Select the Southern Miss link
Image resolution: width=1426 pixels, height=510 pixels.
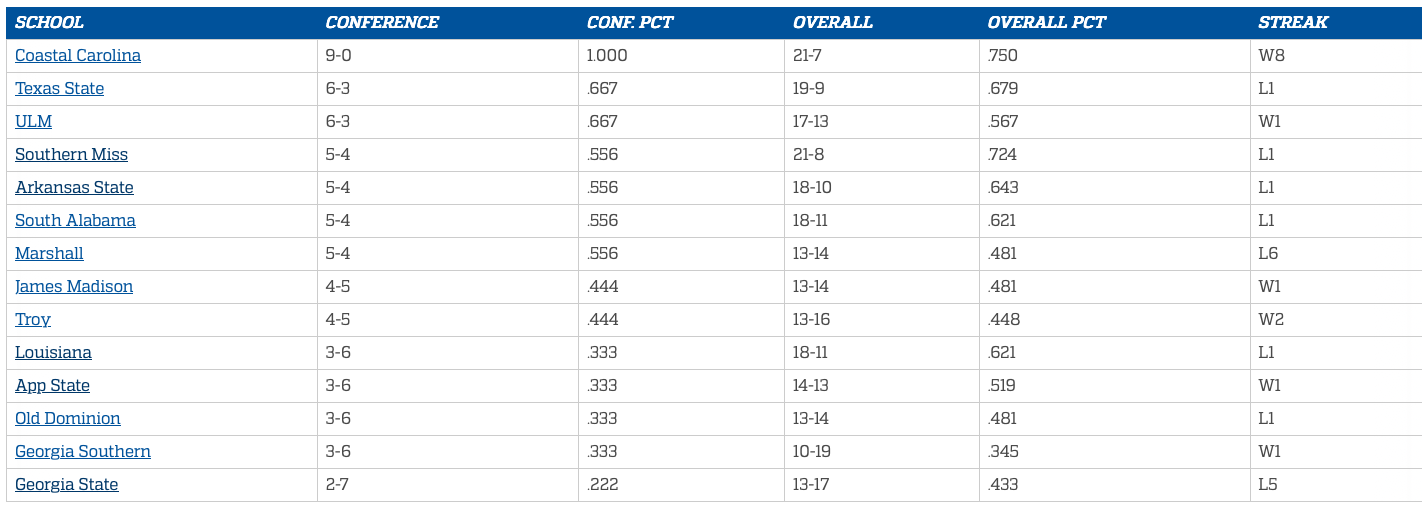tap(72, 155)
